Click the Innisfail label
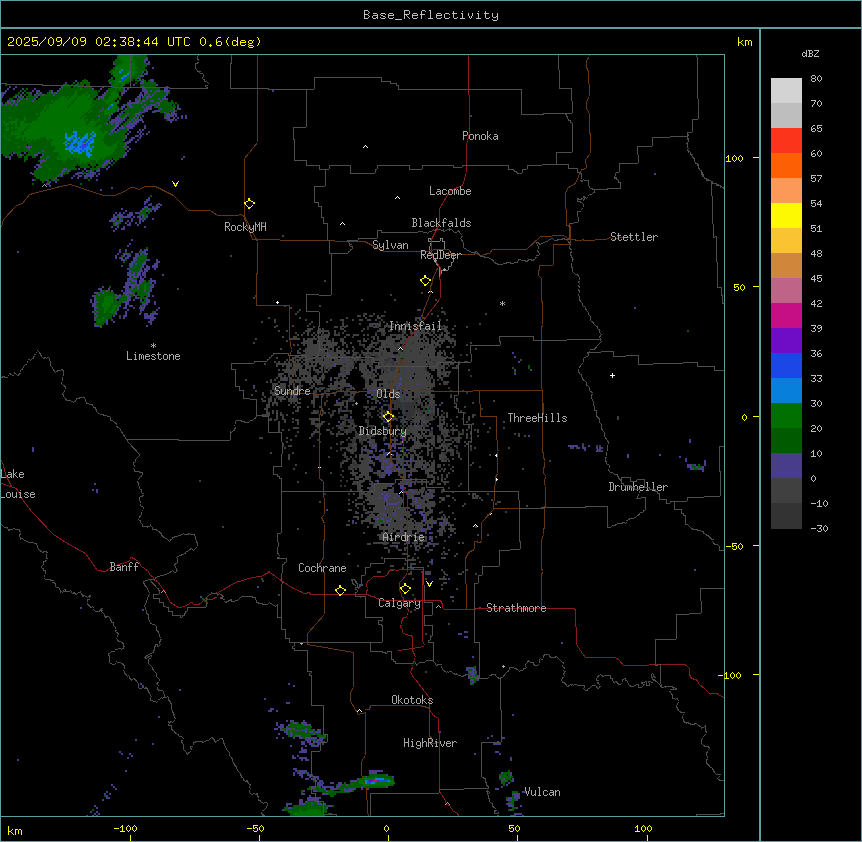Screen dimensions: 862x842 tap(415, 326)
